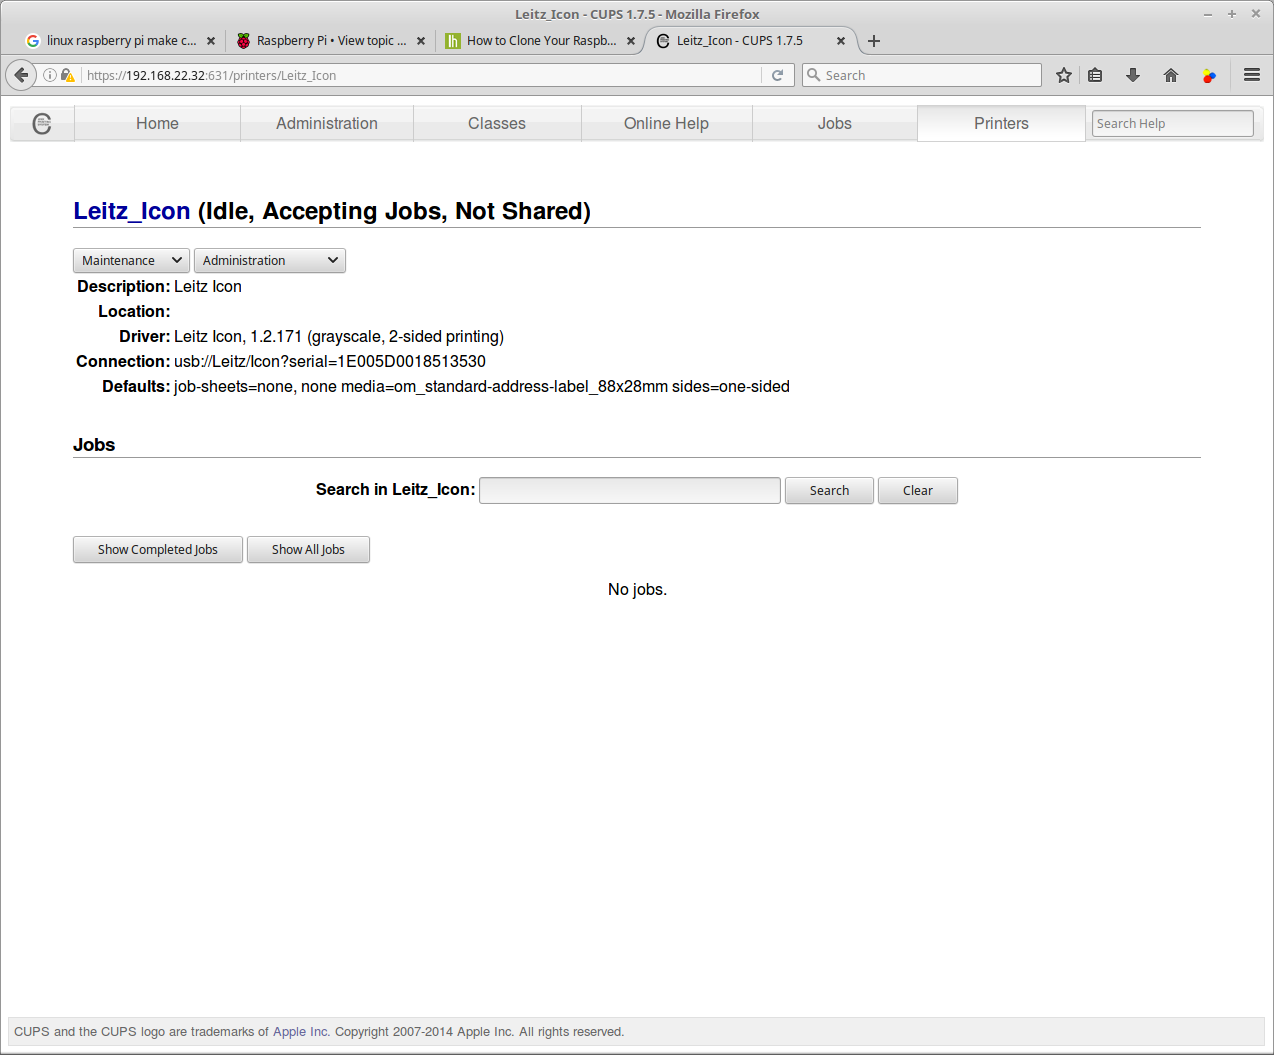1274x1055 pixels.
Task: Expand the Maintenance dropdown
Action: [131, 260]
